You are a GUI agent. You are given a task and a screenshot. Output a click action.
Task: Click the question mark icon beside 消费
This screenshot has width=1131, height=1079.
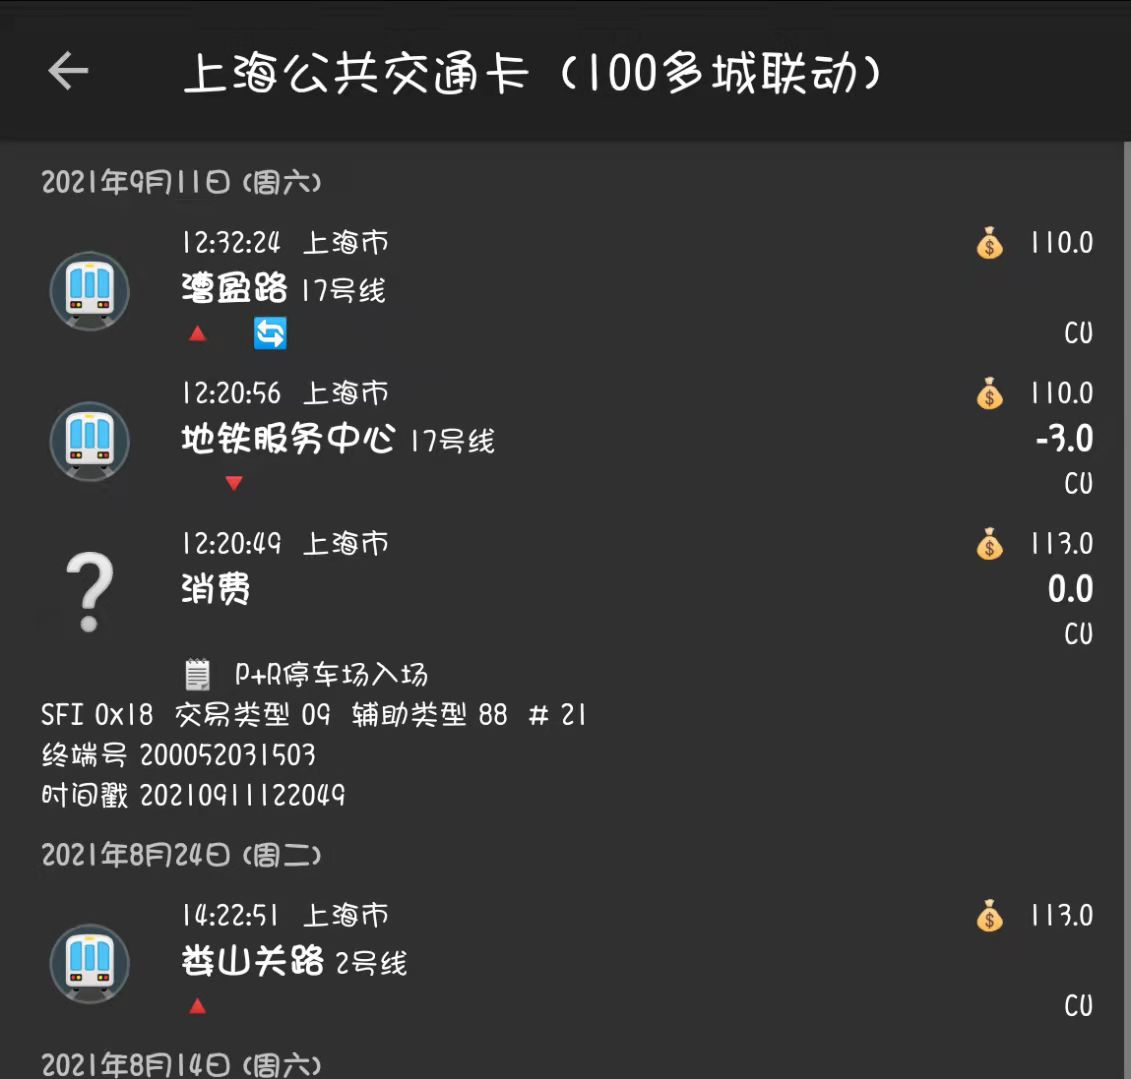pos(89,592)
